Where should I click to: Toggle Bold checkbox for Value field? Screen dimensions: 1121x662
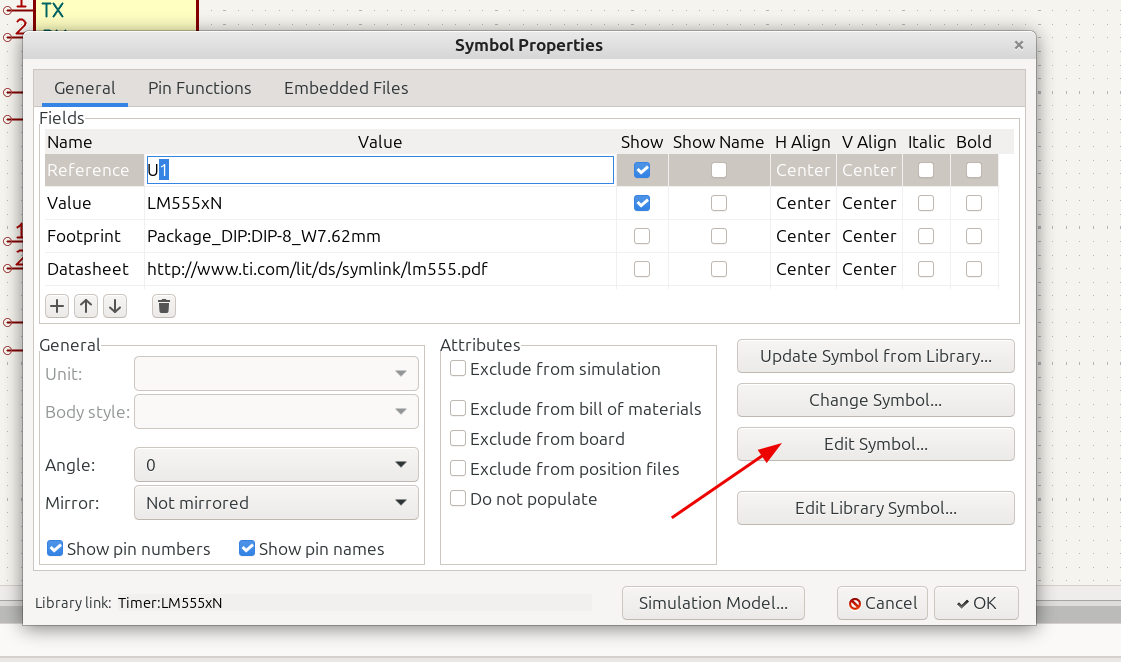pyautogui.click(x=974, y=203)
